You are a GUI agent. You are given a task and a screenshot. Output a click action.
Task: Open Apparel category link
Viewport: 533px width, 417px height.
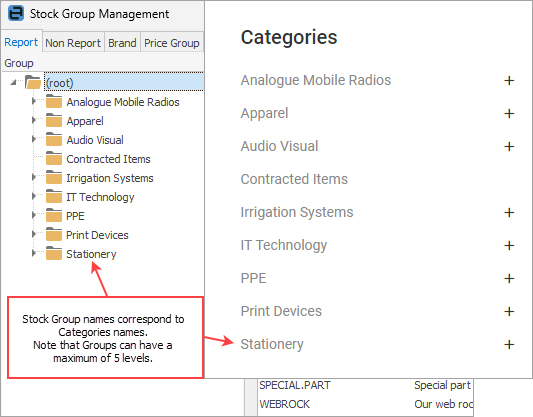[264, 114]
